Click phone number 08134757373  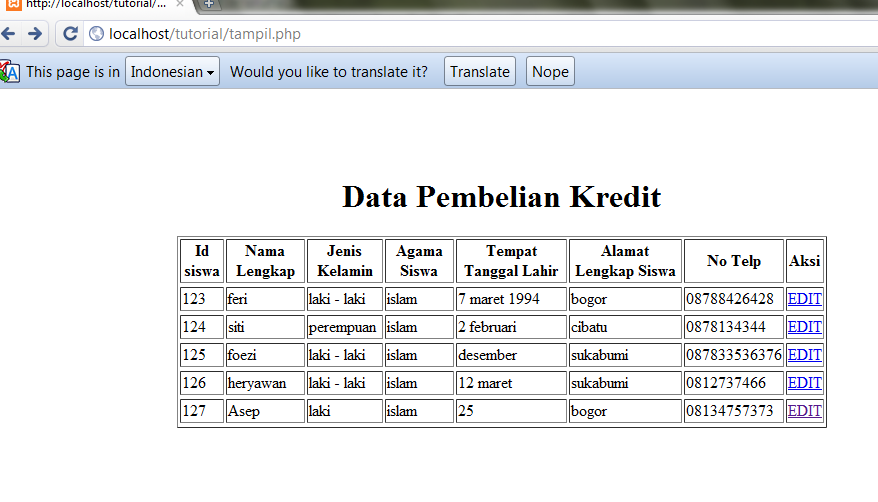(734, 411)
